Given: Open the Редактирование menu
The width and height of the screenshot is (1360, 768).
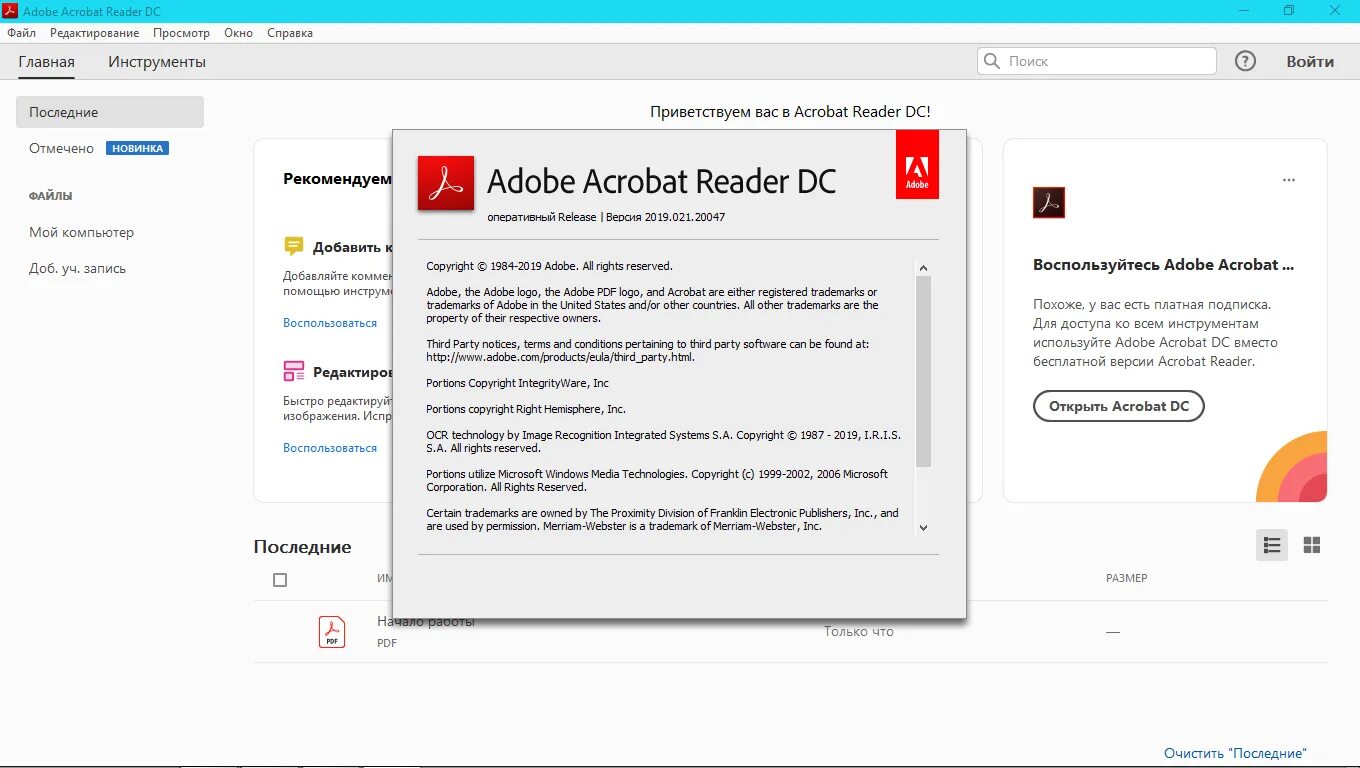Looking at the screenshot, I should pos(95,33).
